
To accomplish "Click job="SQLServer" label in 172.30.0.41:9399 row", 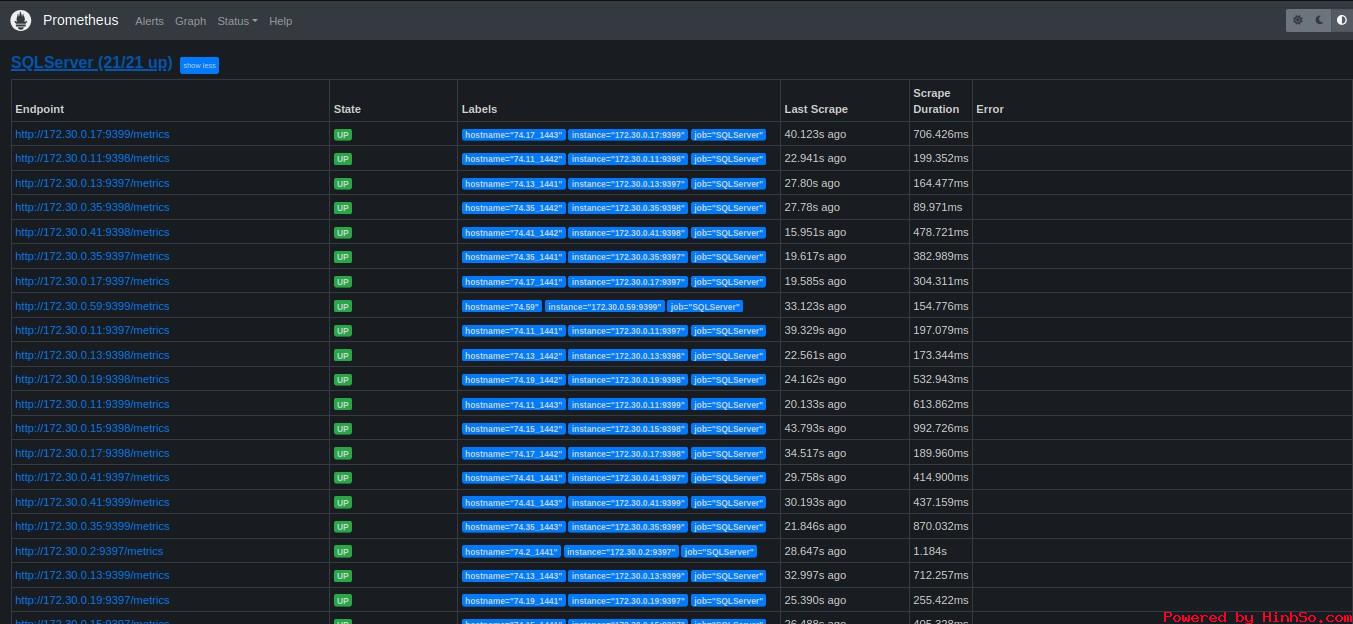I will point(728,502).
